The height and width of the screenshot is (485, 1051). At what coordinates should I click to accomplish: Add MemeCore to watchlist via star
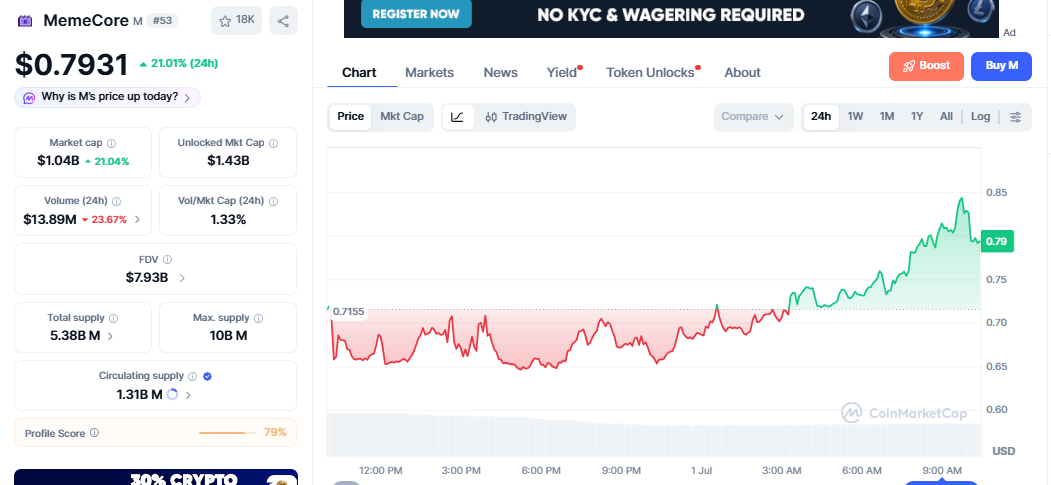[x=236, y=20]
